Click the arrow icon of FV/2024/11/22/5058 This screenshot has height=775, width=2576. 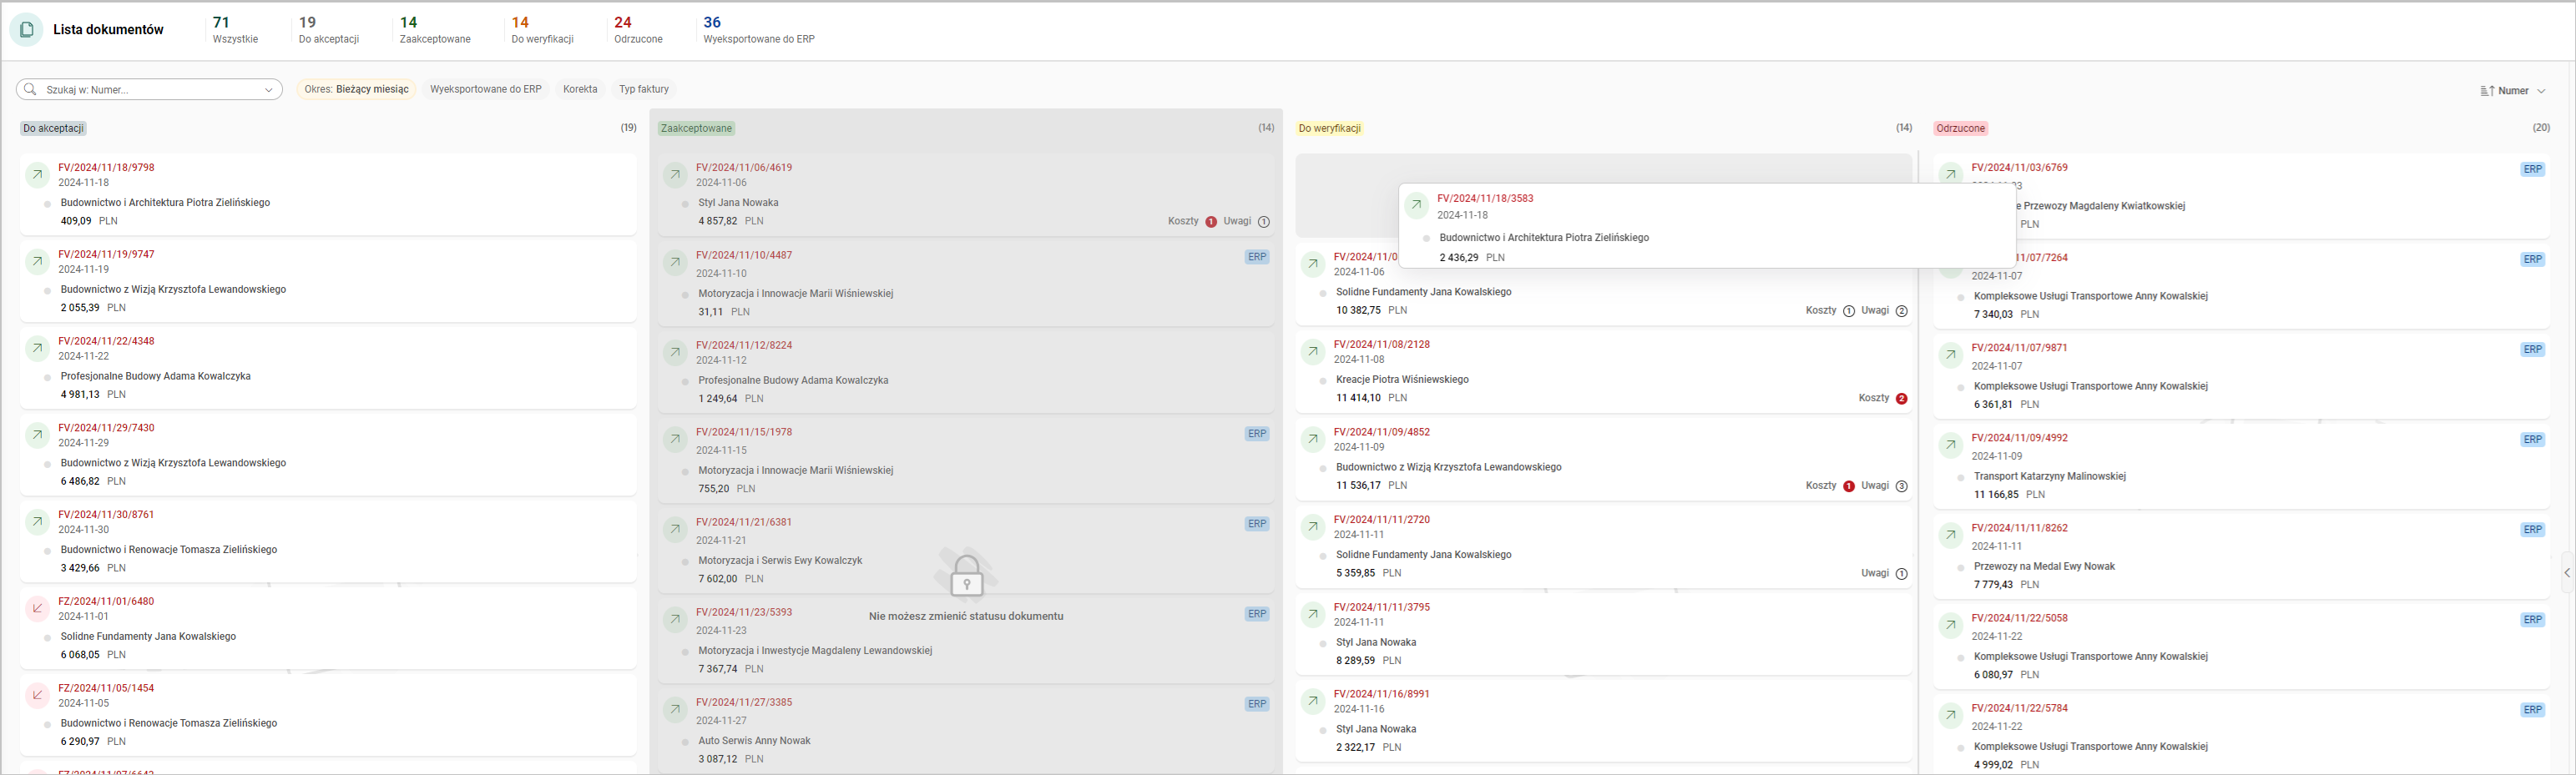point(1951,625)
